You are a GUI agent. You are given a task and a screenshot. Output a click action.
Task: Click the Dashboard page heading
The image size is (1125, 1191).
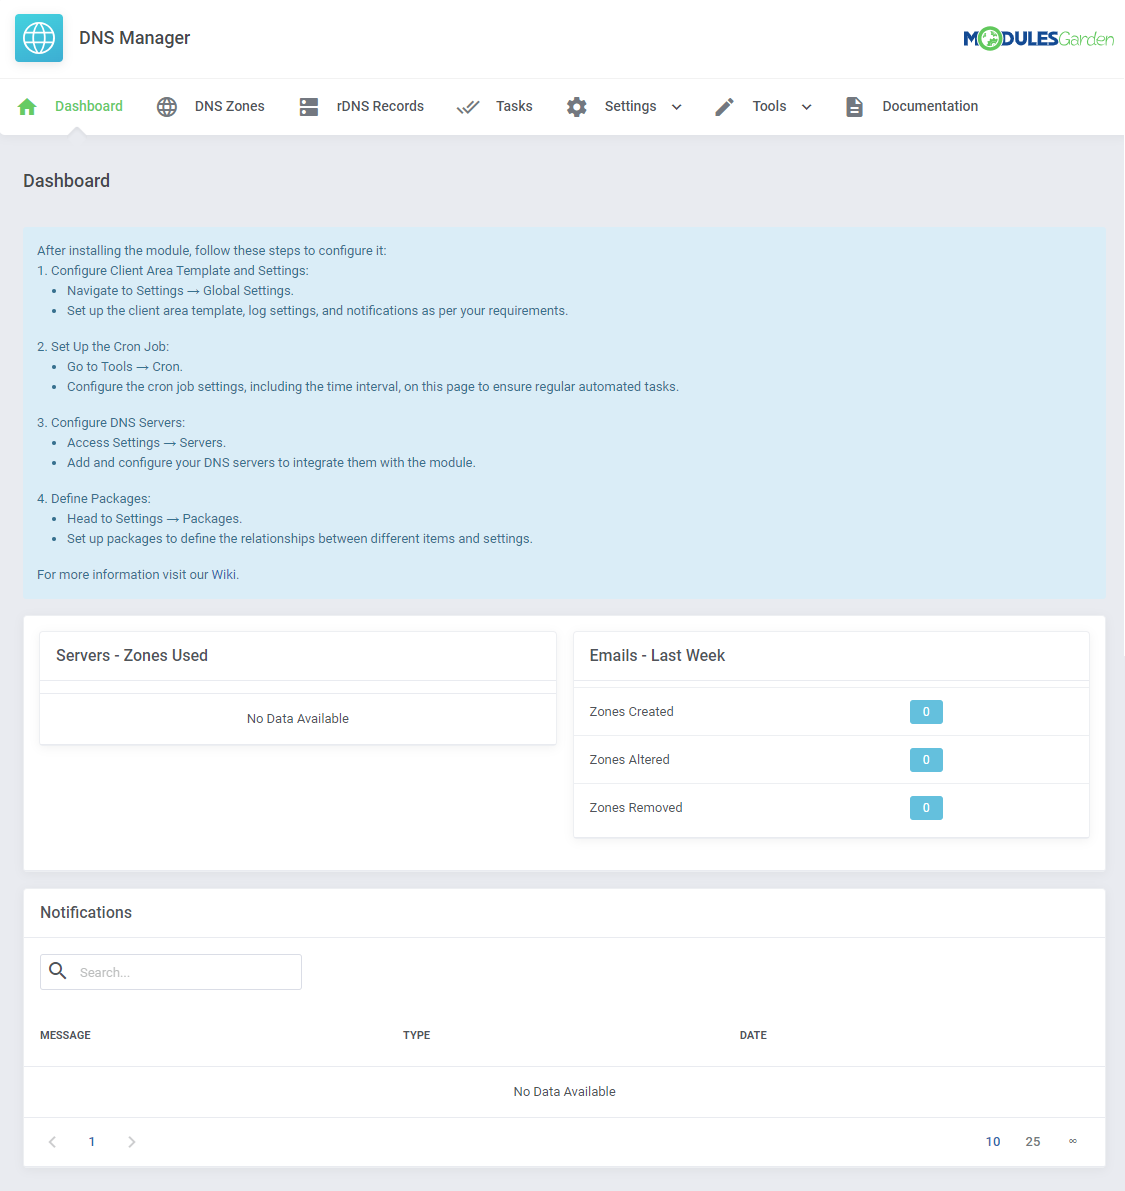67,181
